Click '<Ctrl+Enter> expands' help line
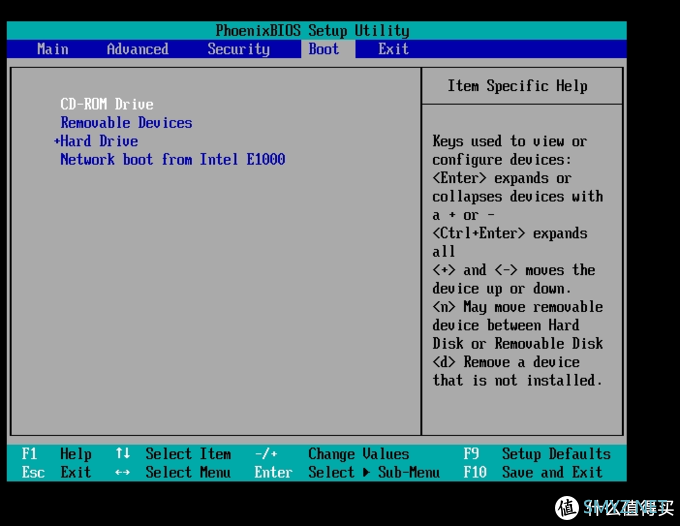The image size is (680, 526). [510, 233]
